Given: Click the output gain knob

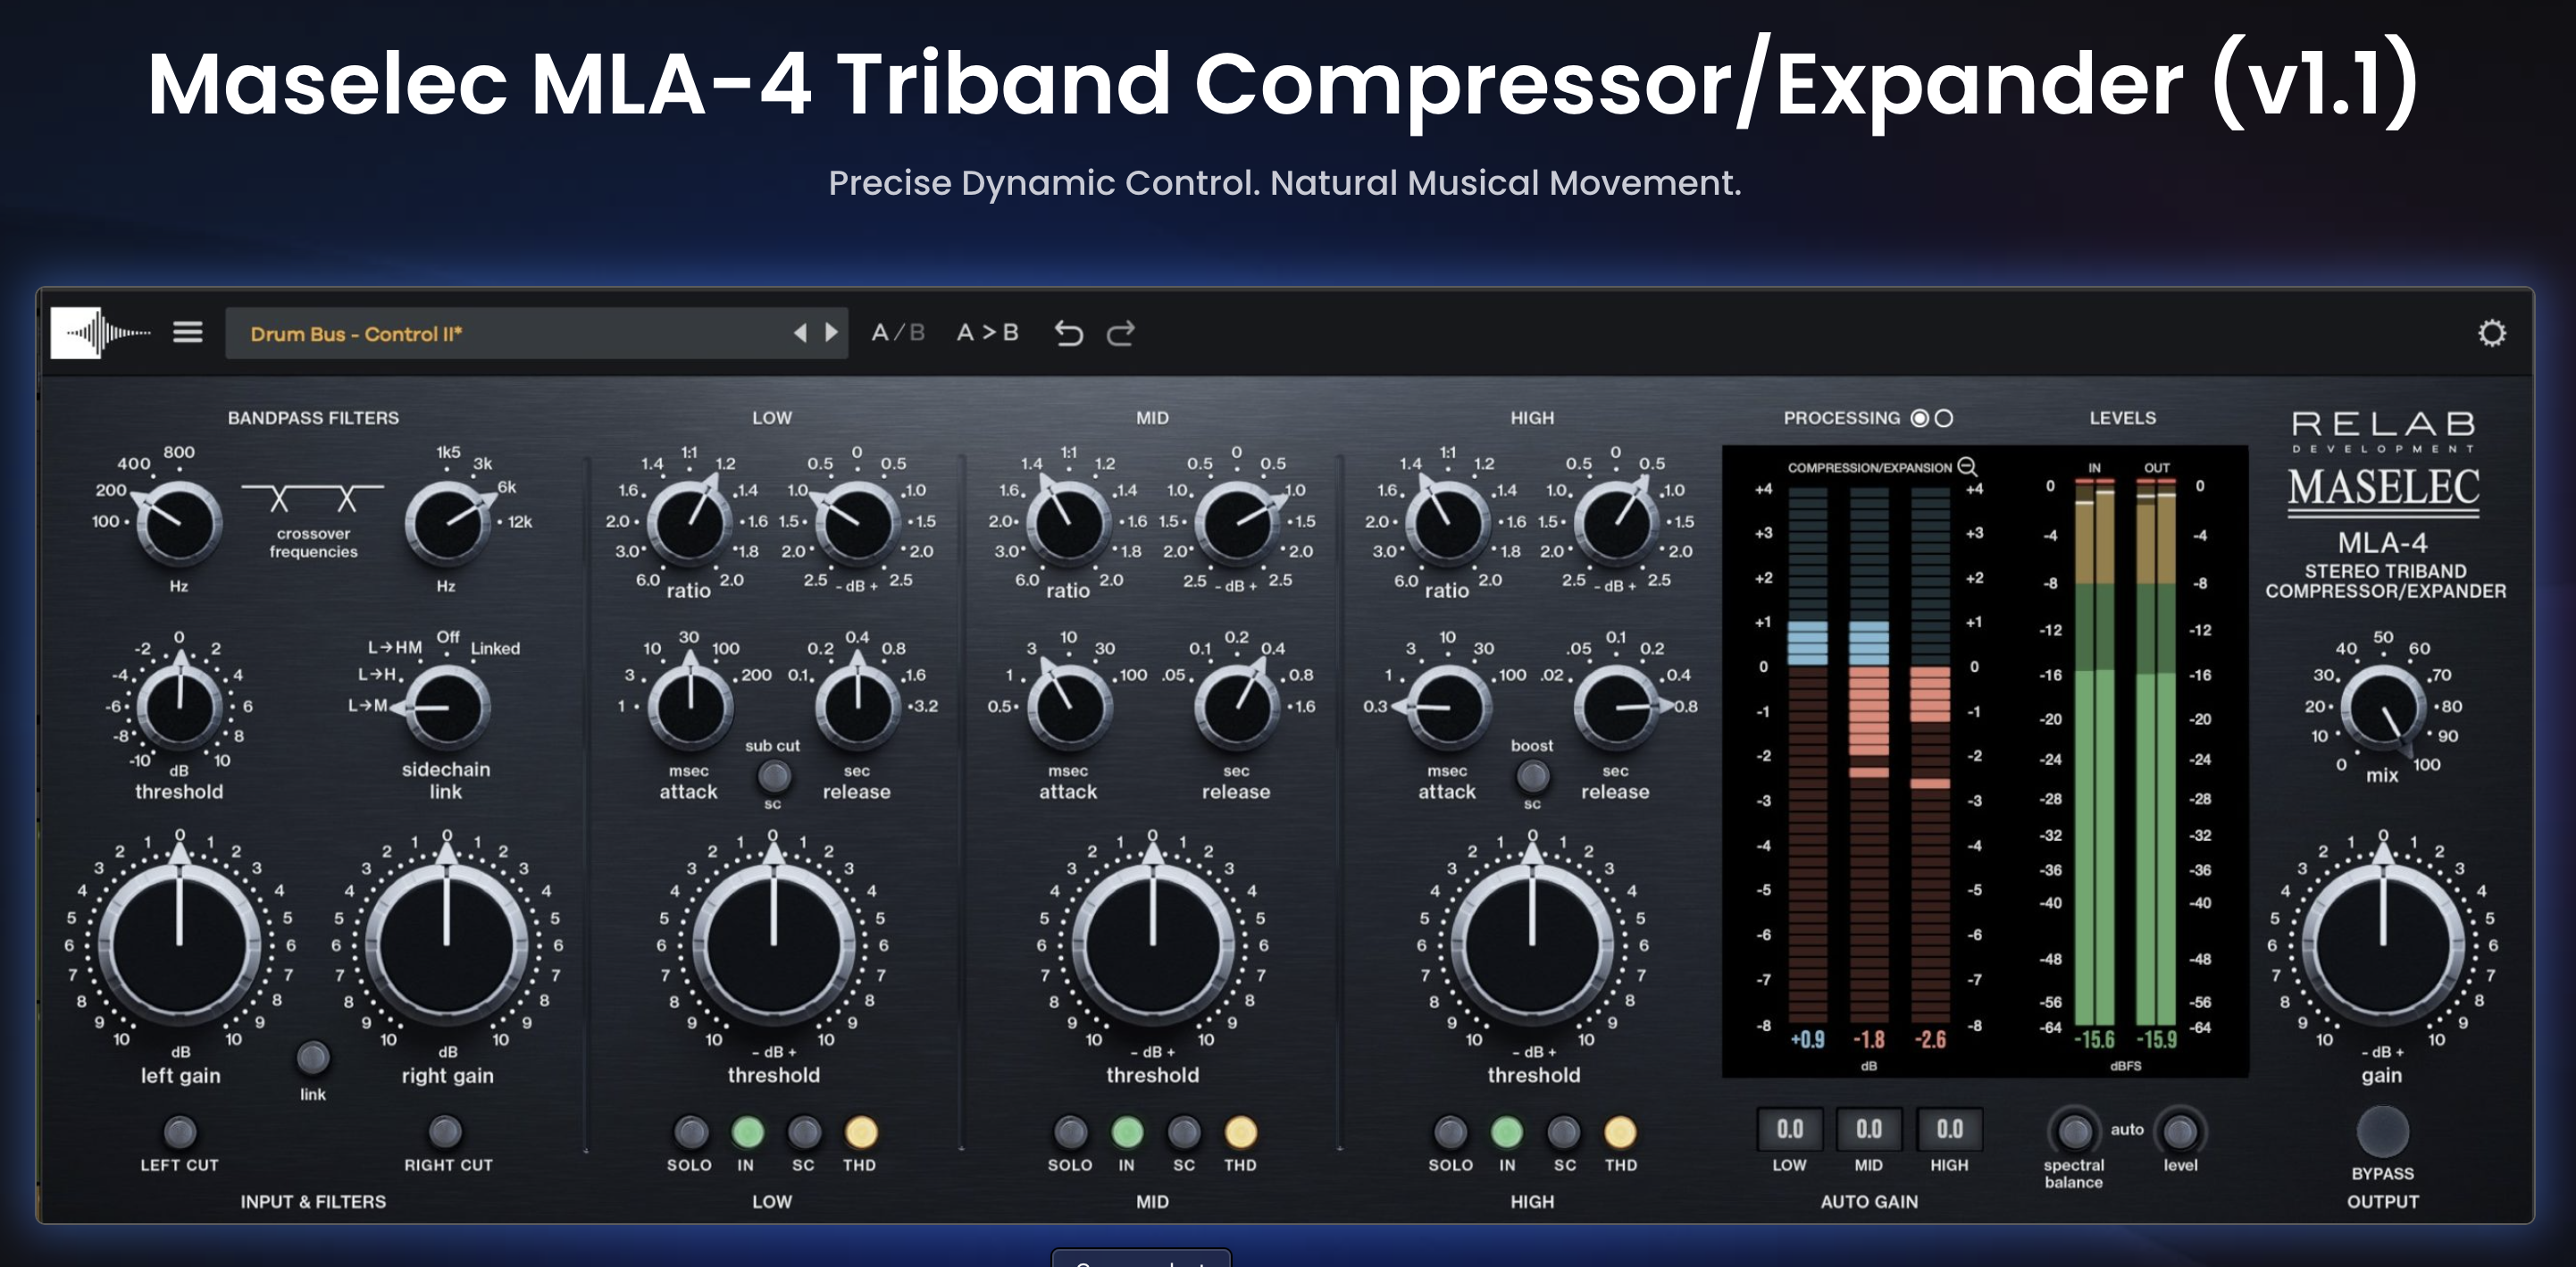Looking at the screenshot, I should point(2383,945).
